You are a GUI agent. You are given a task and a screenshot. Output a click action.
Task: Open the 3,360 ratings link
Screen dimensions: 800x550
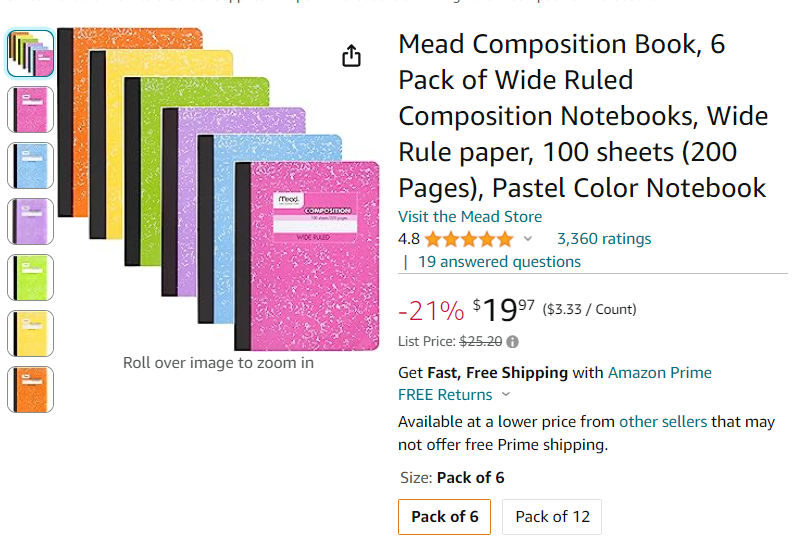[604, 239]
